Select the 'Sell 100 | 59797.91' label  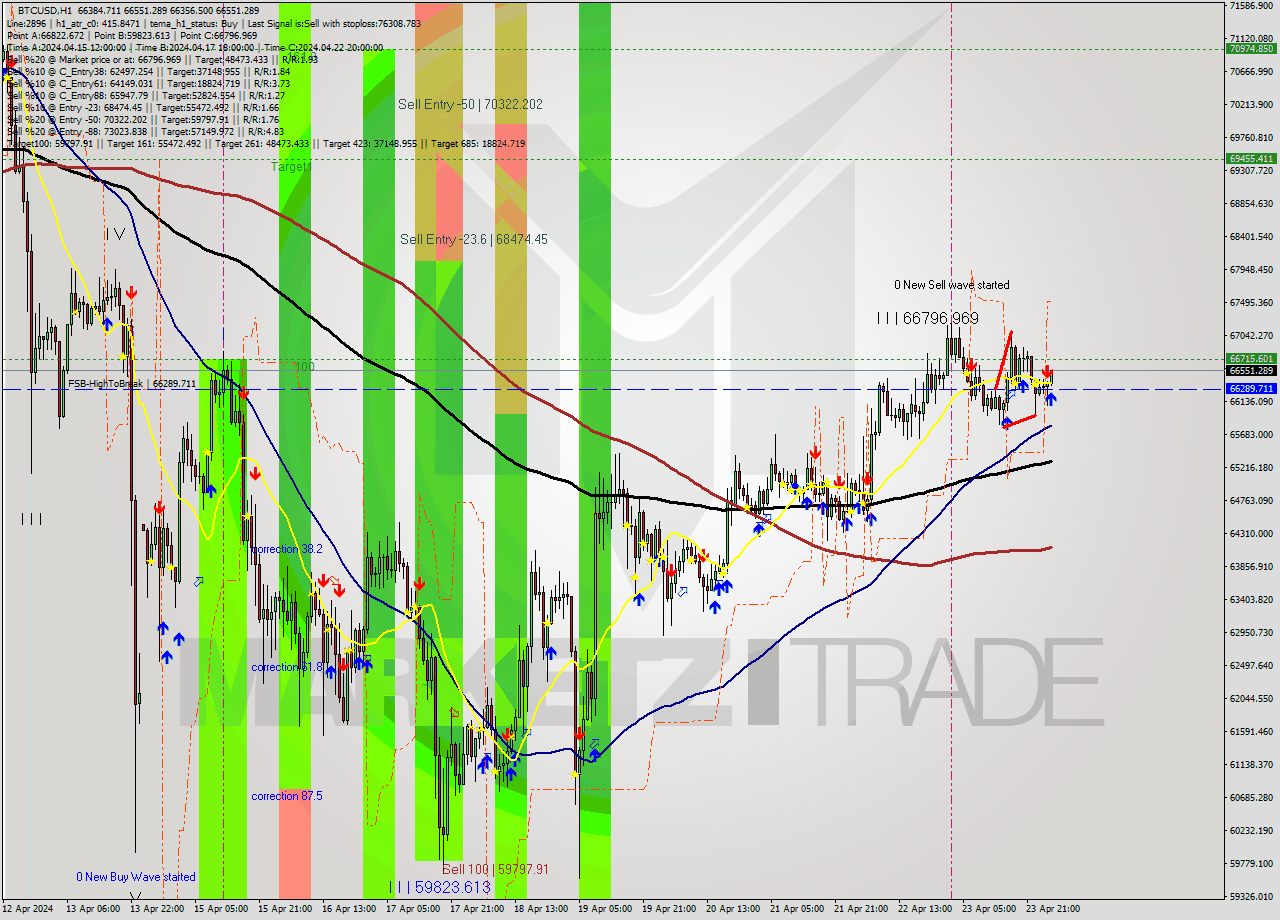click(495, 870)
